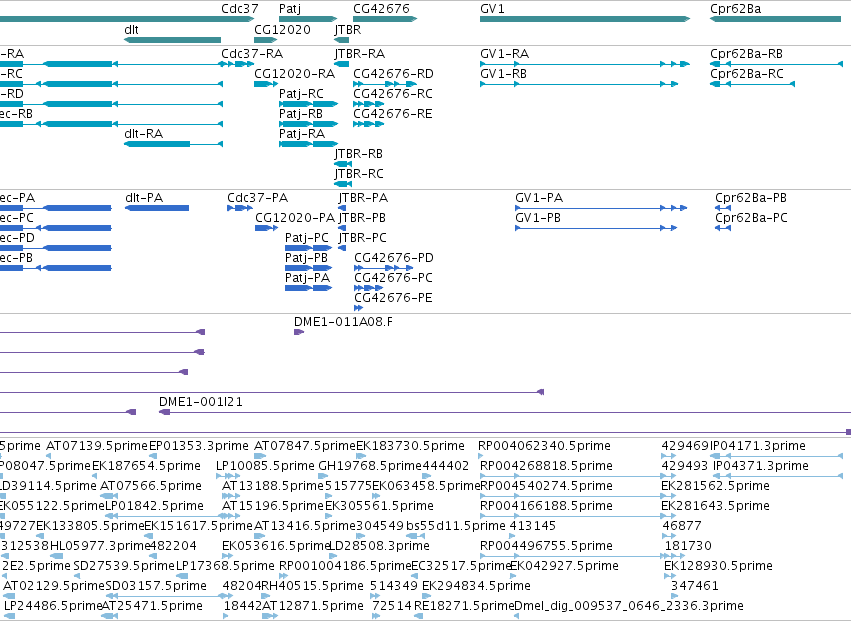Select protein JTBR-PC
851x621 pixels.
coord(363,238)
